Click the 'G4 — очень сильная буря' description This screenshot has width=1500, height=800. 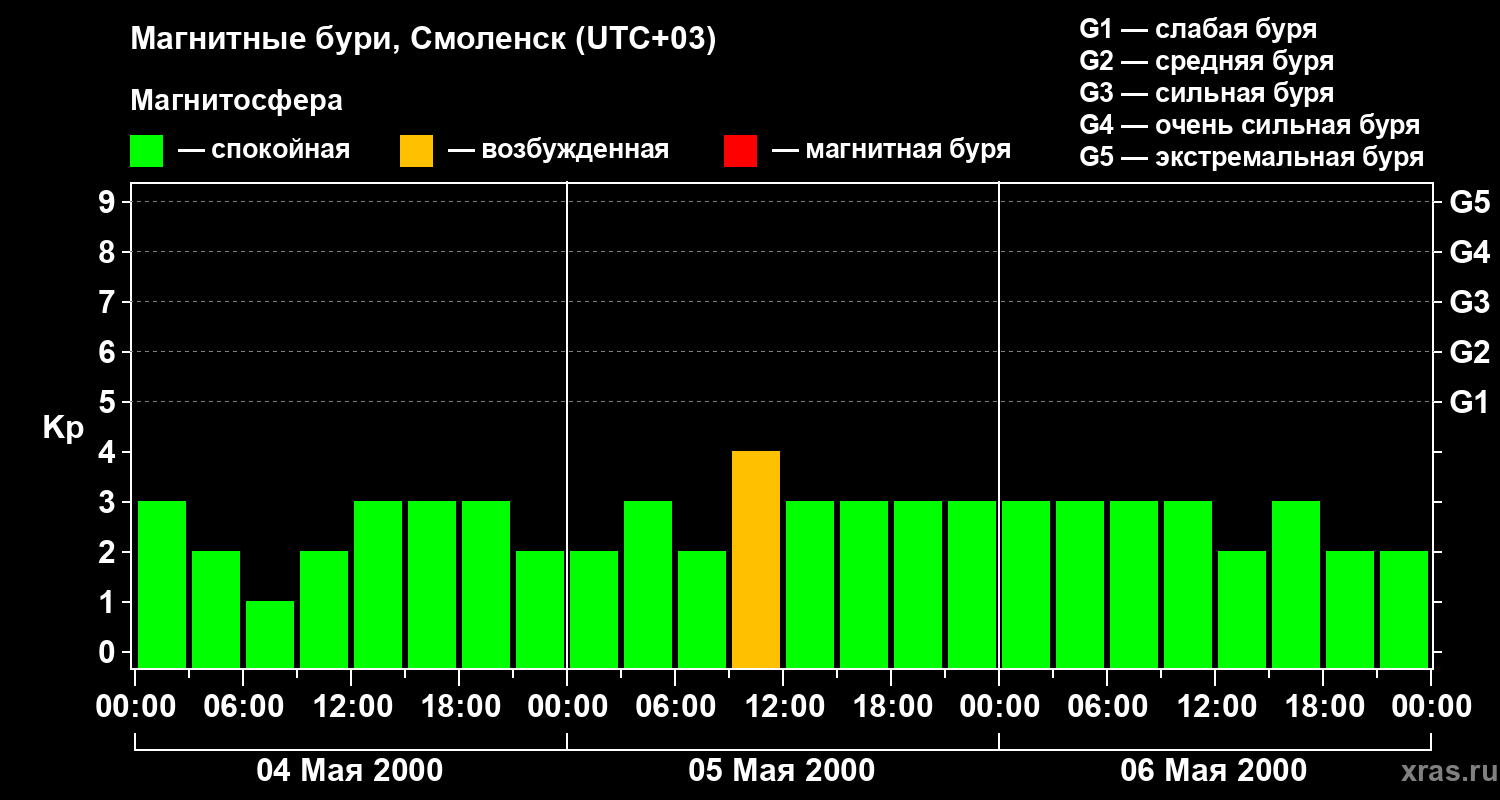[1250, 125]
